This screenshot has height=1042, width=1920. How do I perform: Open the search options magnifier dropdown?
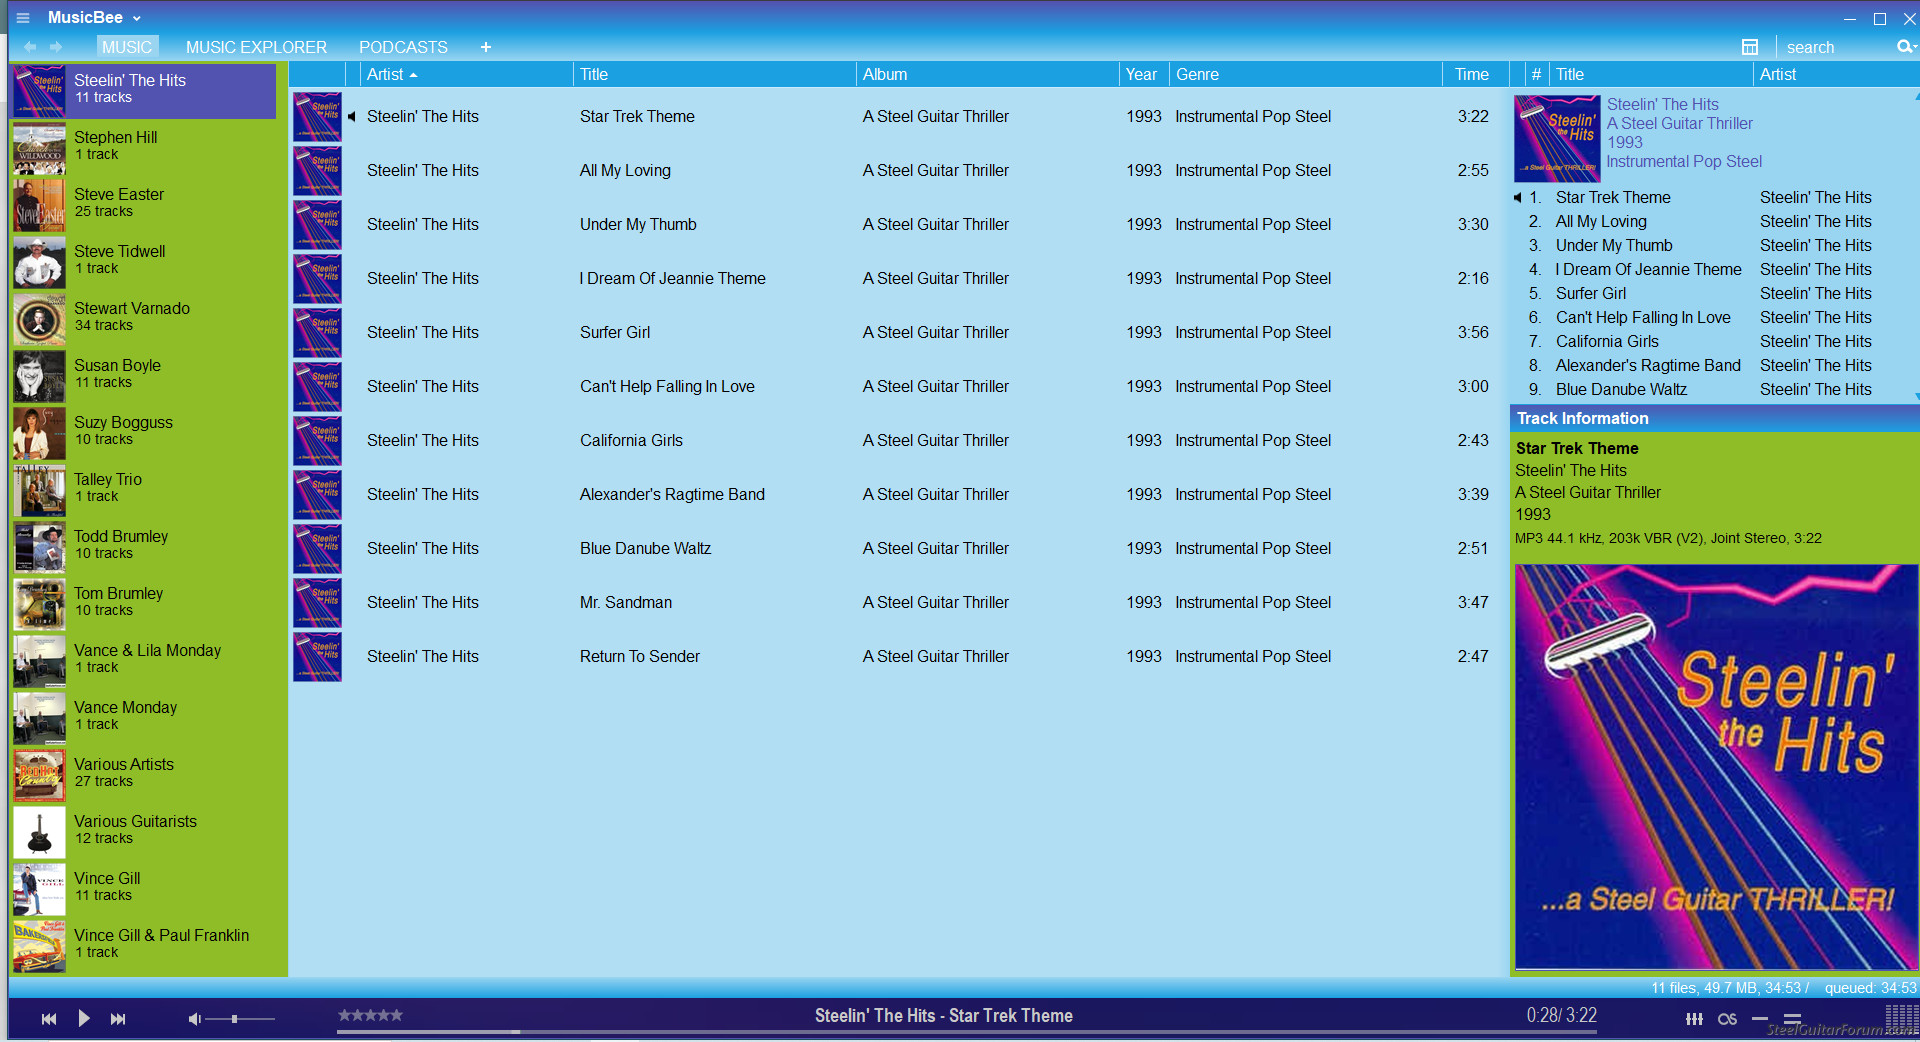(1906, 47)
